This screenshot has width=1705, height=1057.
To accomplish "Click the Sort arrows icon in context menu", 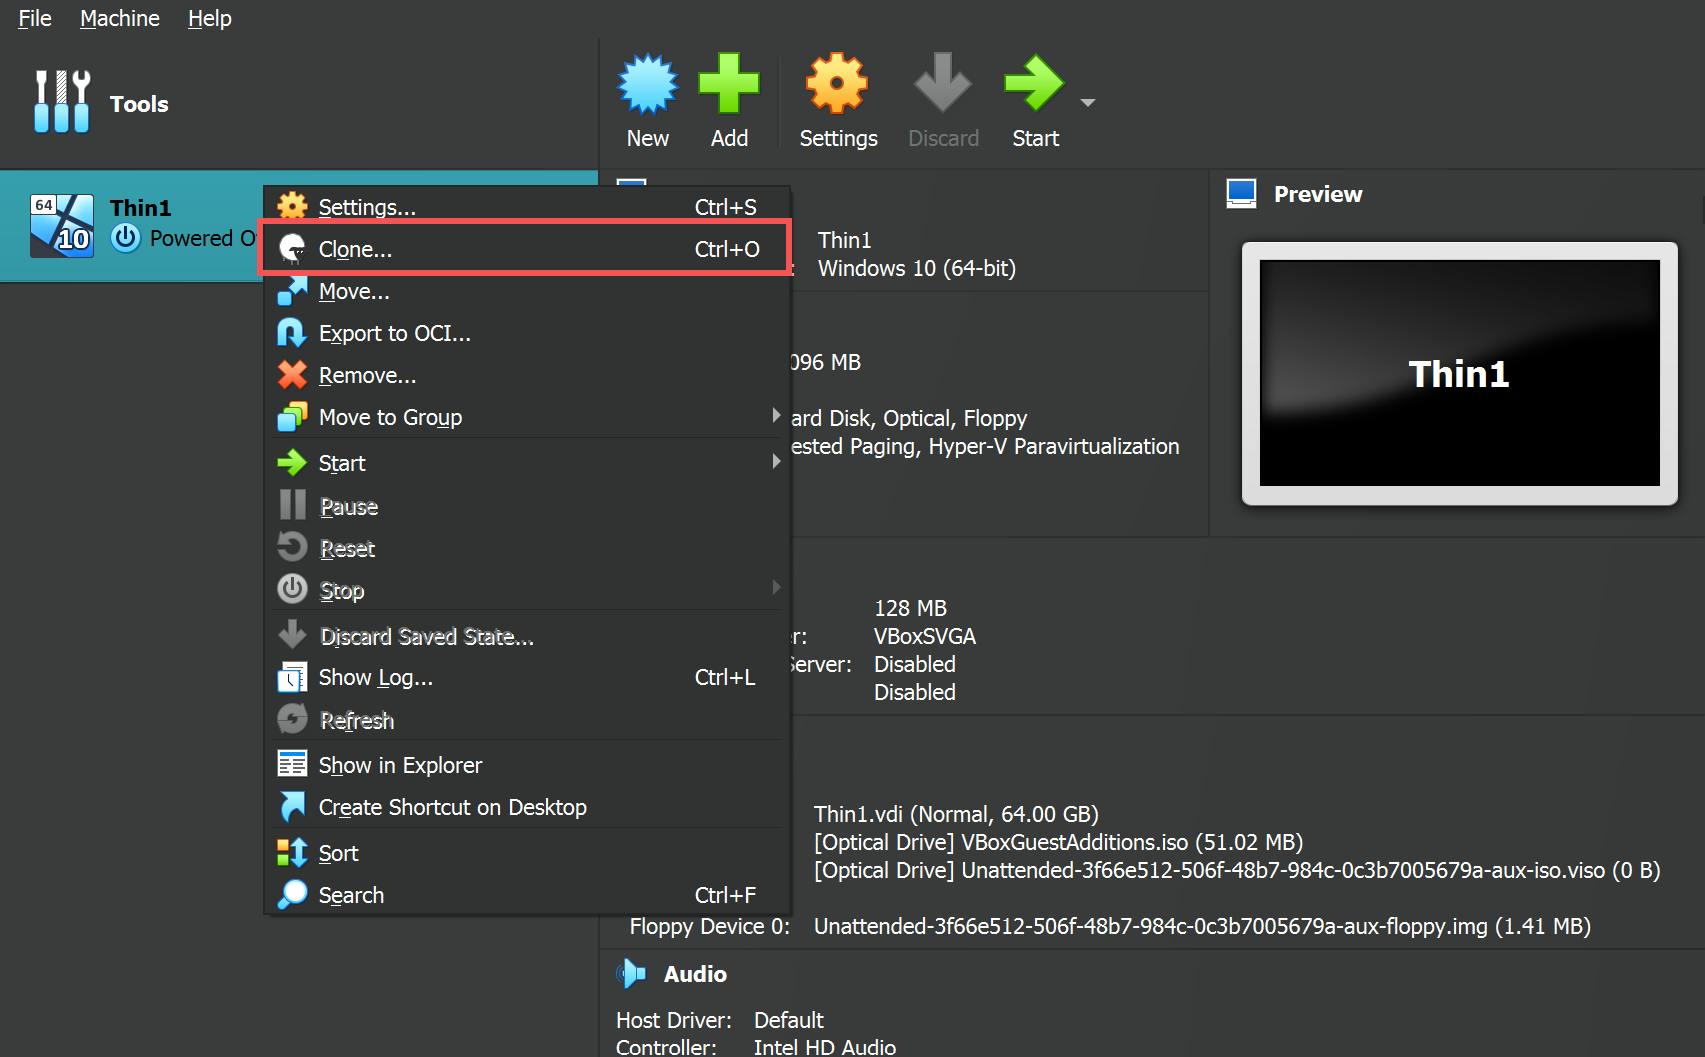I will (x=292, y=853).
